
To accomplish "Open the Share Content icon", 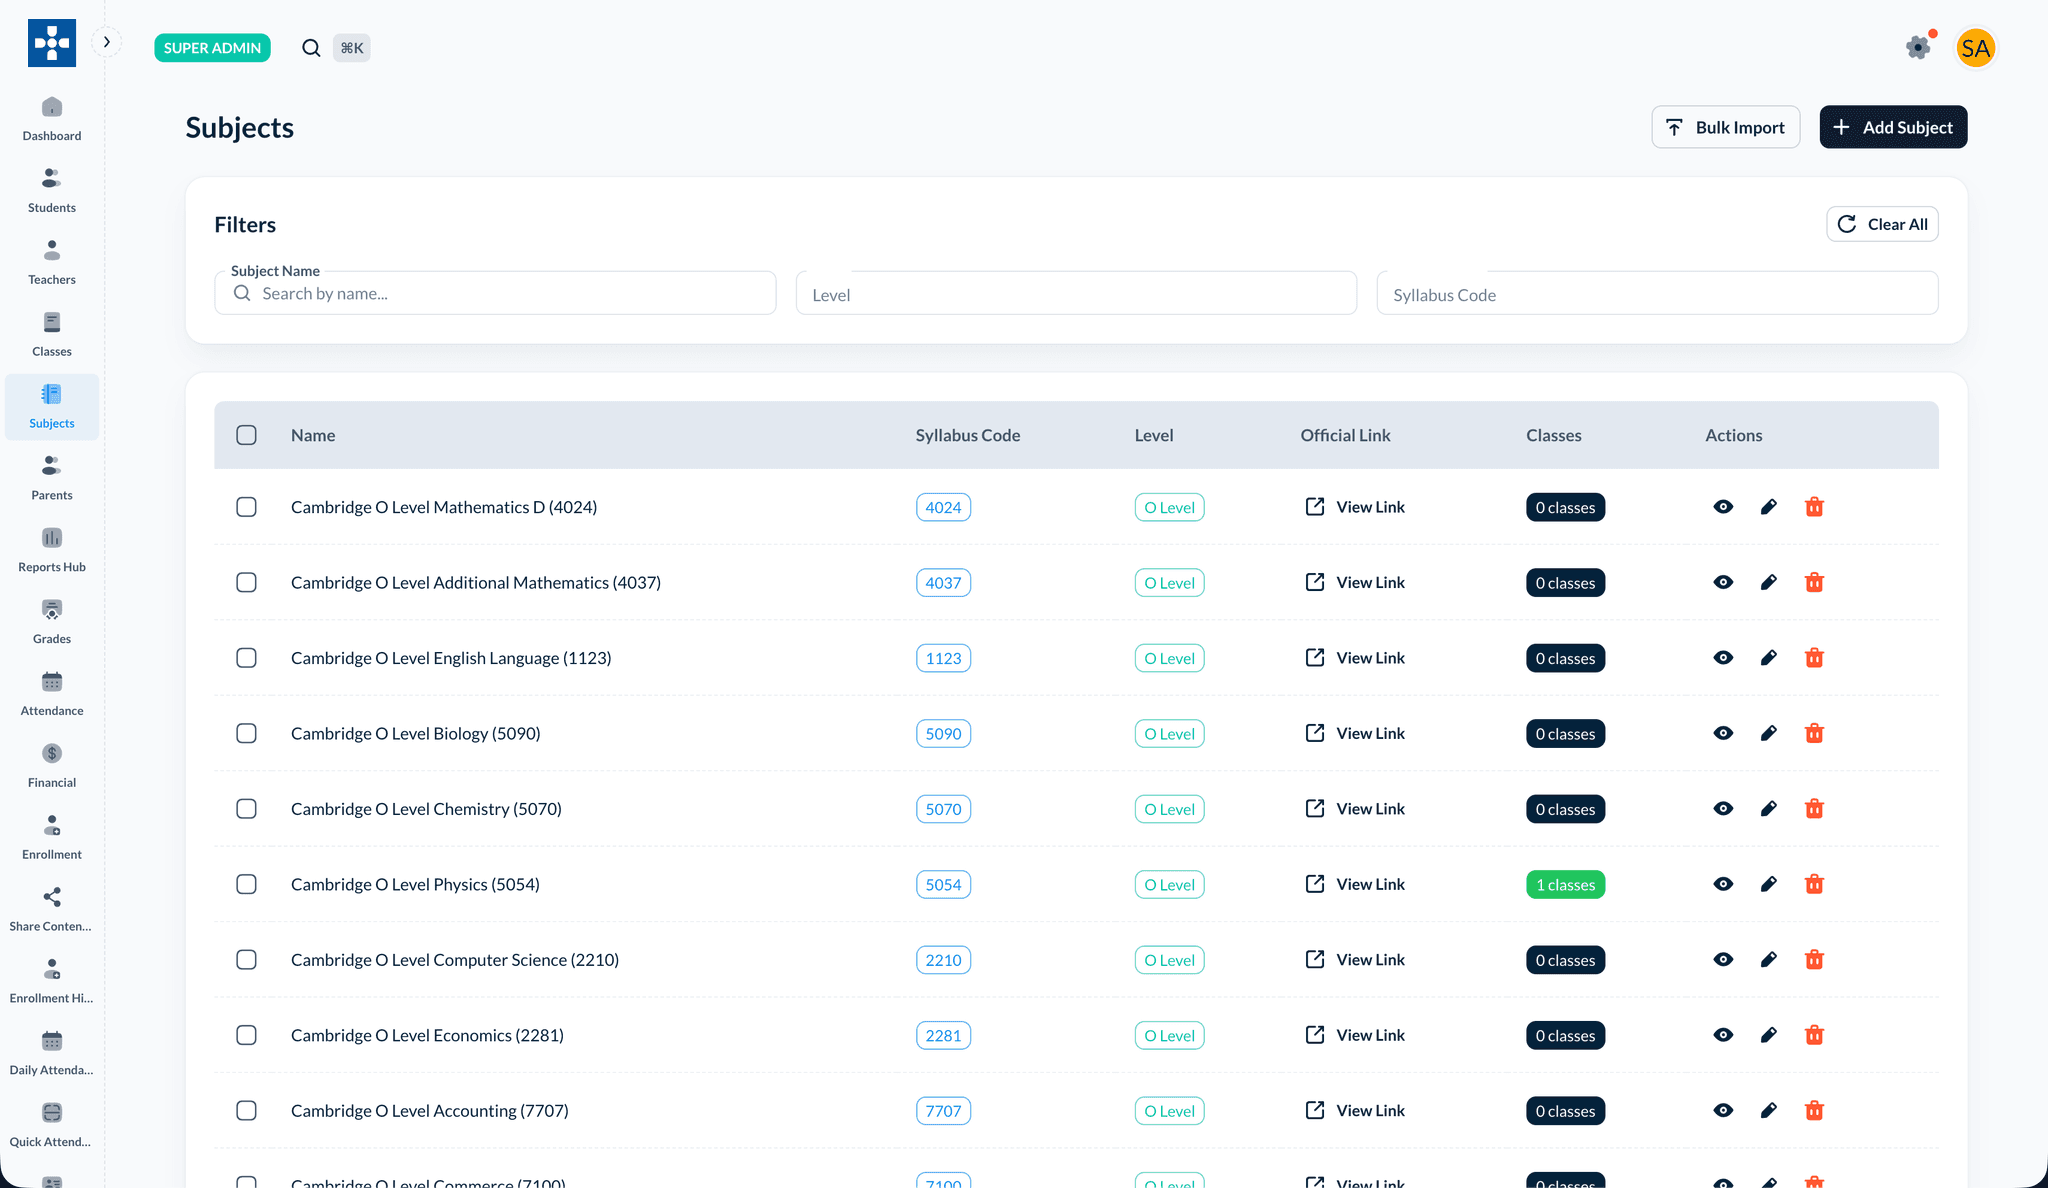I will 52,897.
